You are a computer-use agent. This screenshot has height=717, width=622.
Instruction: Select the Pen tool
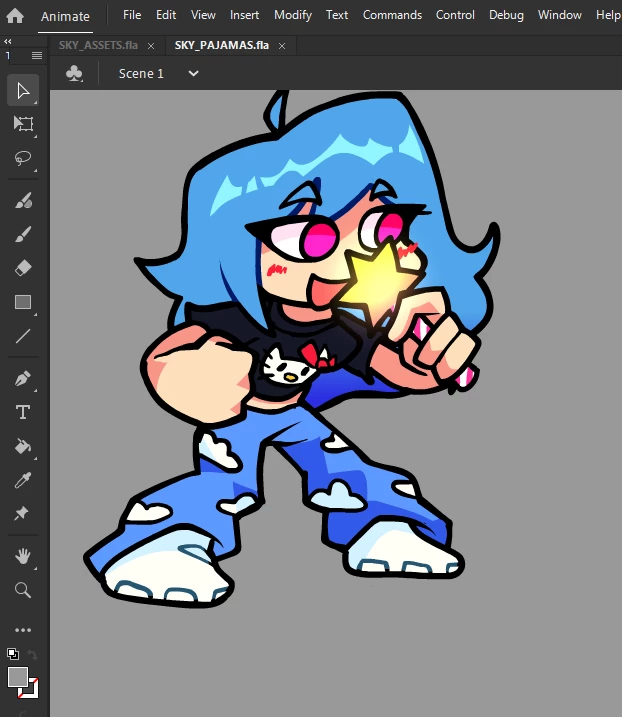click(23, 379)
